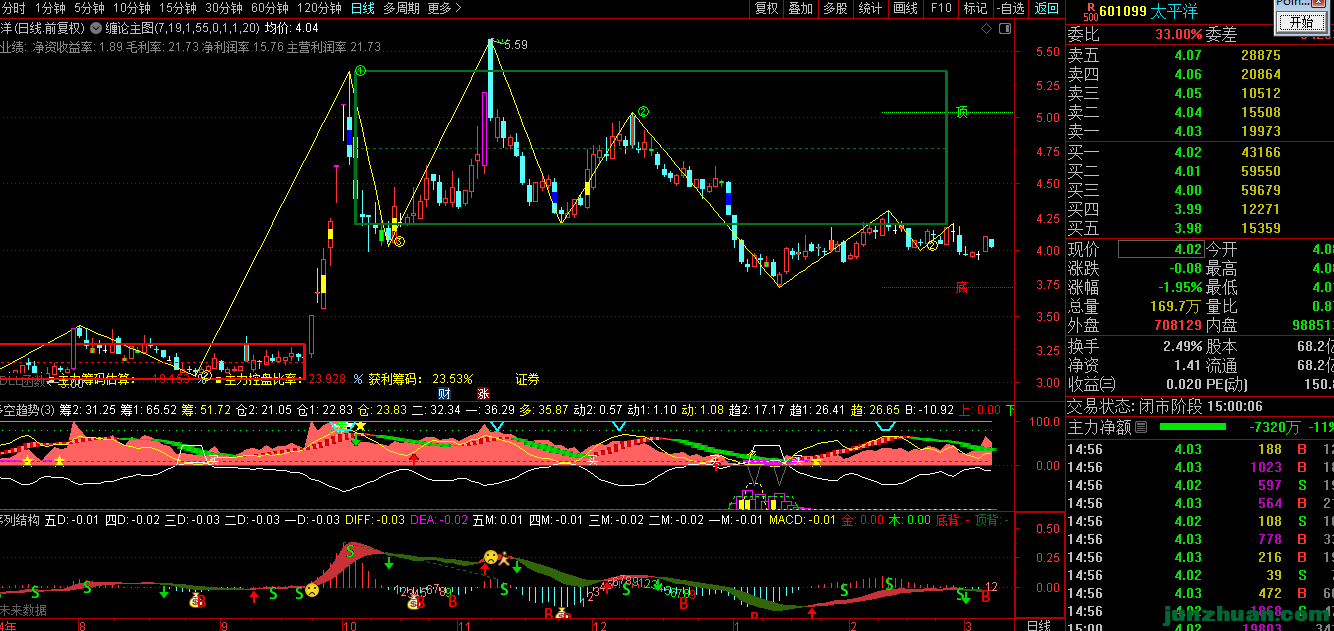The image size is (1334, 631).
Task: Click the 返回 back button
Action: (1046, 8)
